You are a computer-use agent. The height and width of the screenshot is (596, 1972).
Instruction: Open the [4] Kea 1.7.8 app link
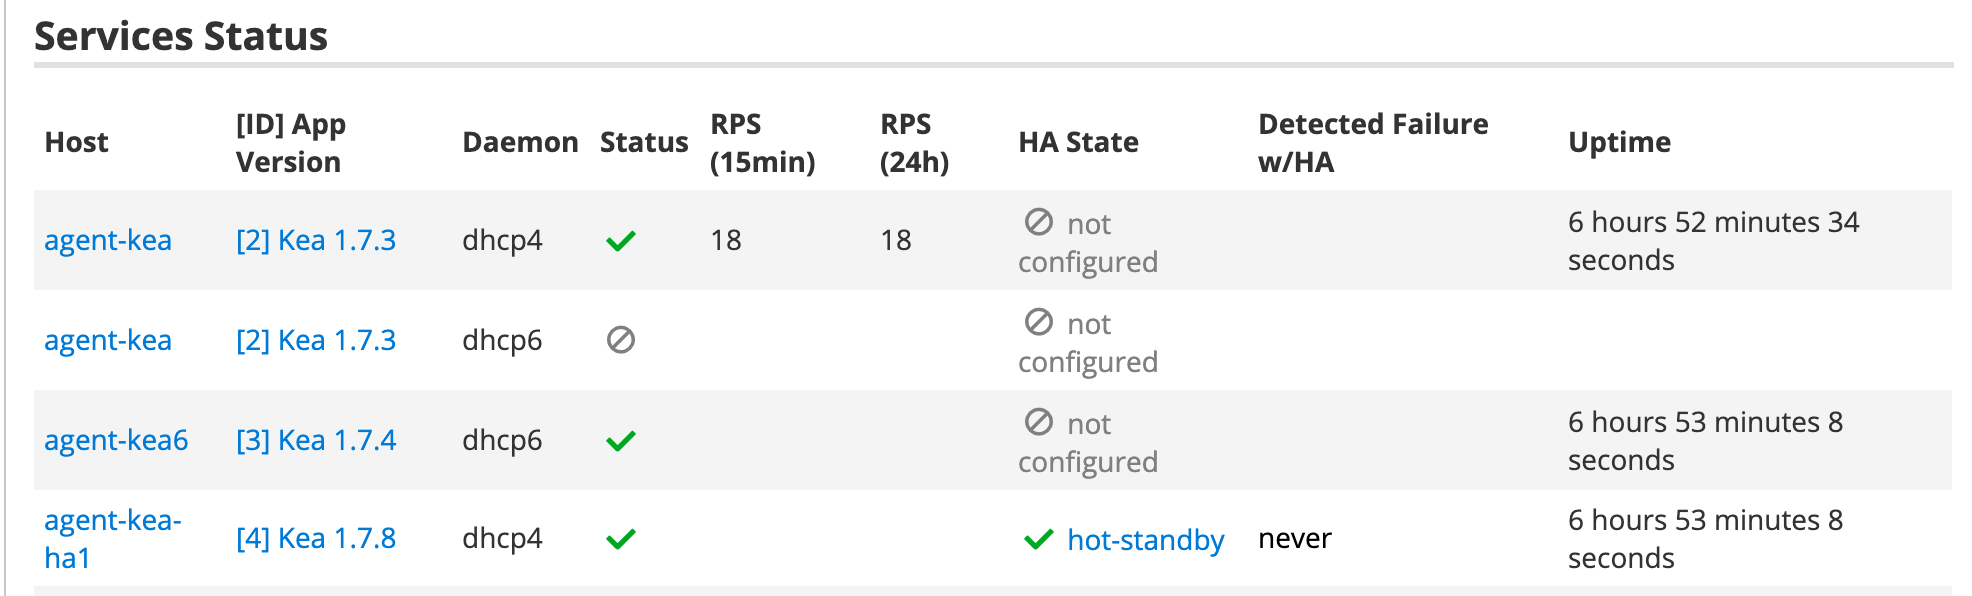click(x=316, y=538)
